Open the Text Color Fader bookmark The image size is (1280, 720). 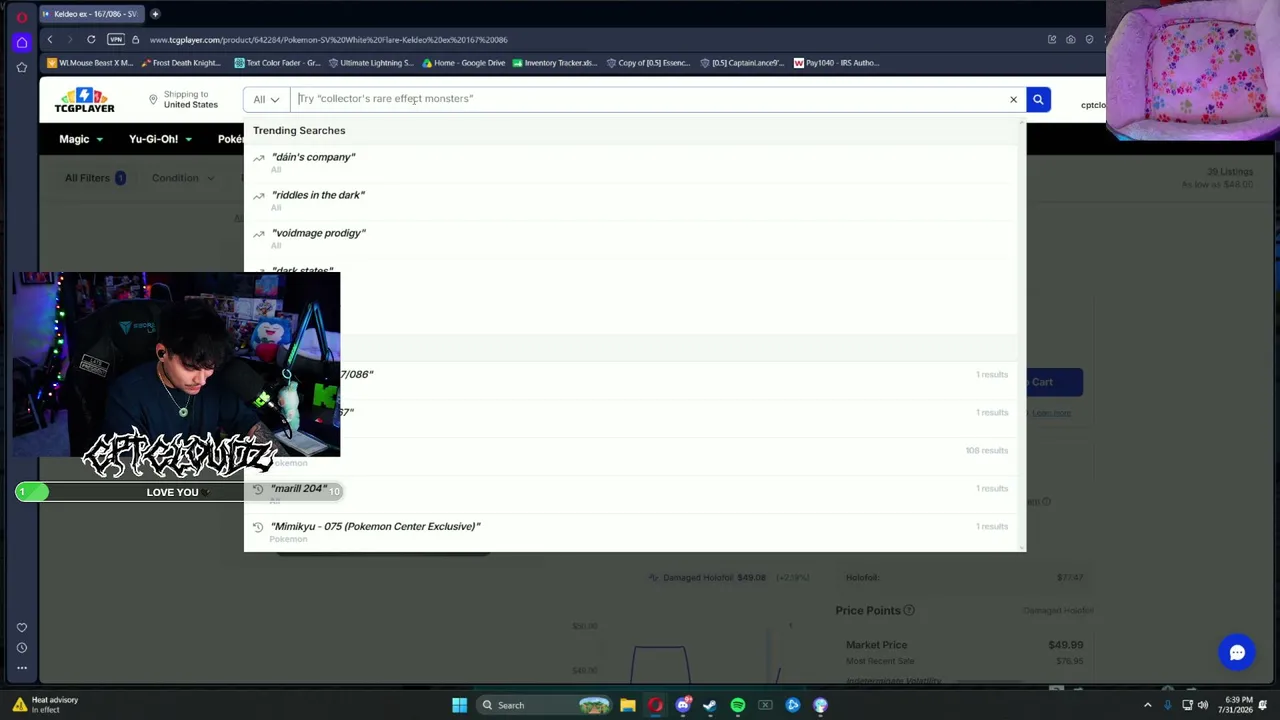pos(277,63)
